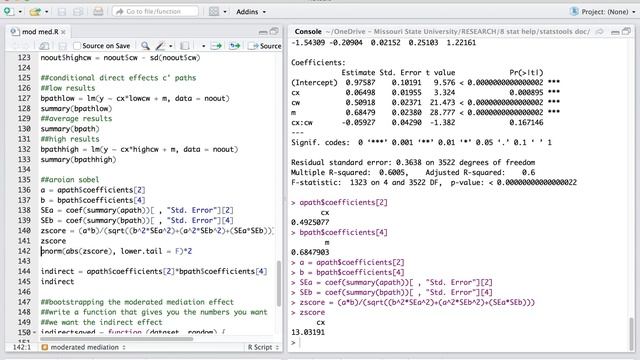The height and width of the screenshot is (360, 640).
Task: Click the 13.03191 console output value
Action: (308, 332)
